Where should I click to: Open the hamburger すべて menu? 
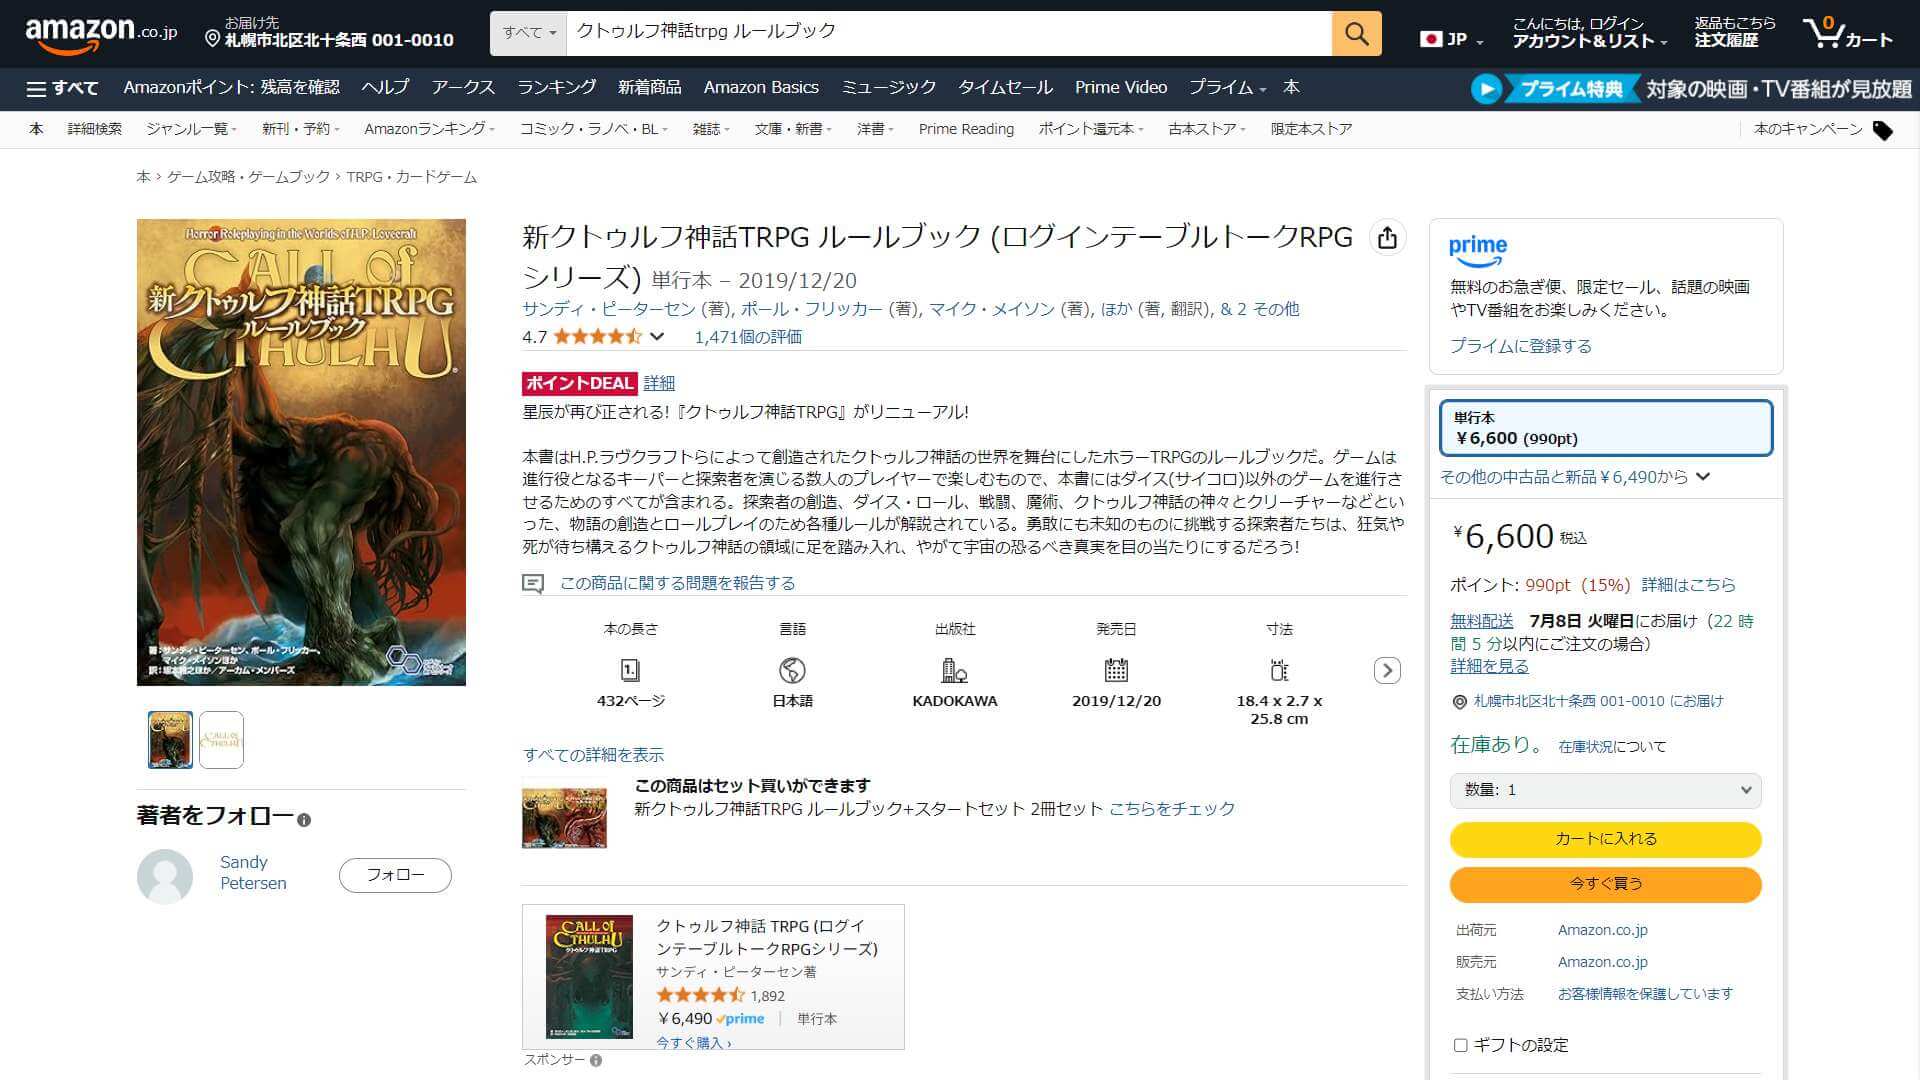pyautogui.click(x=62, y=88)
